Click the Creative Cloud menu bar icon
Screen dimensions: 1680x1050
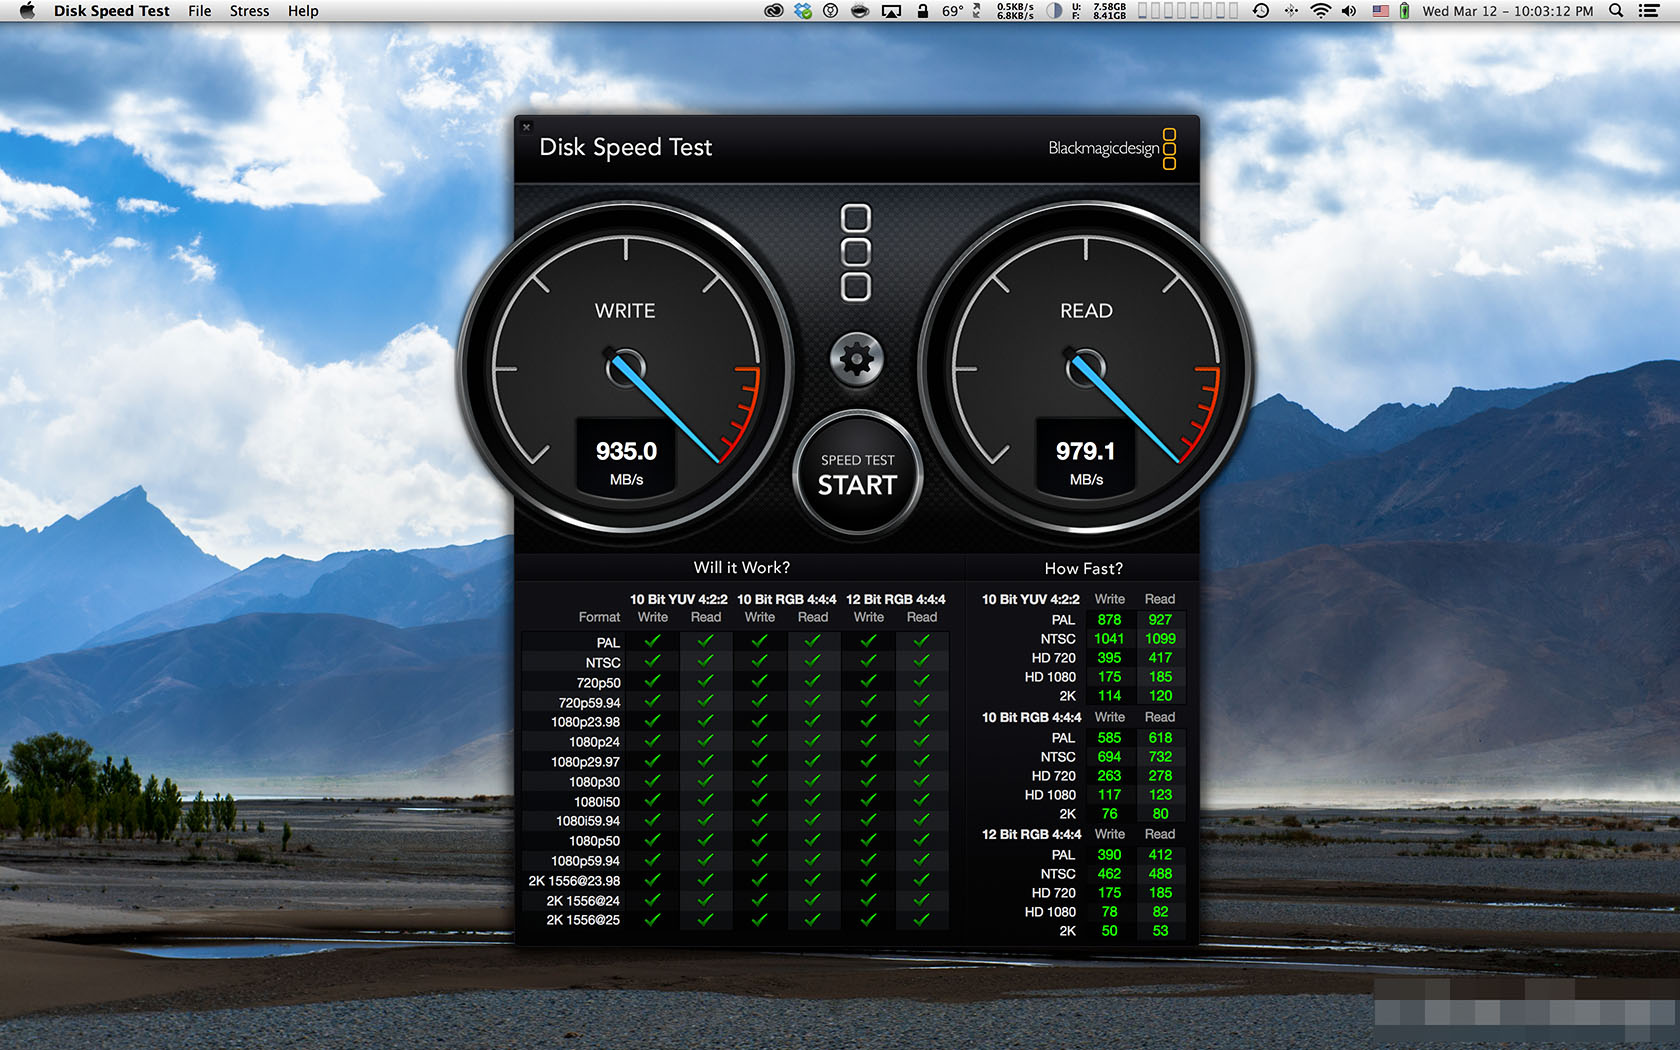[x=773, y=11]
